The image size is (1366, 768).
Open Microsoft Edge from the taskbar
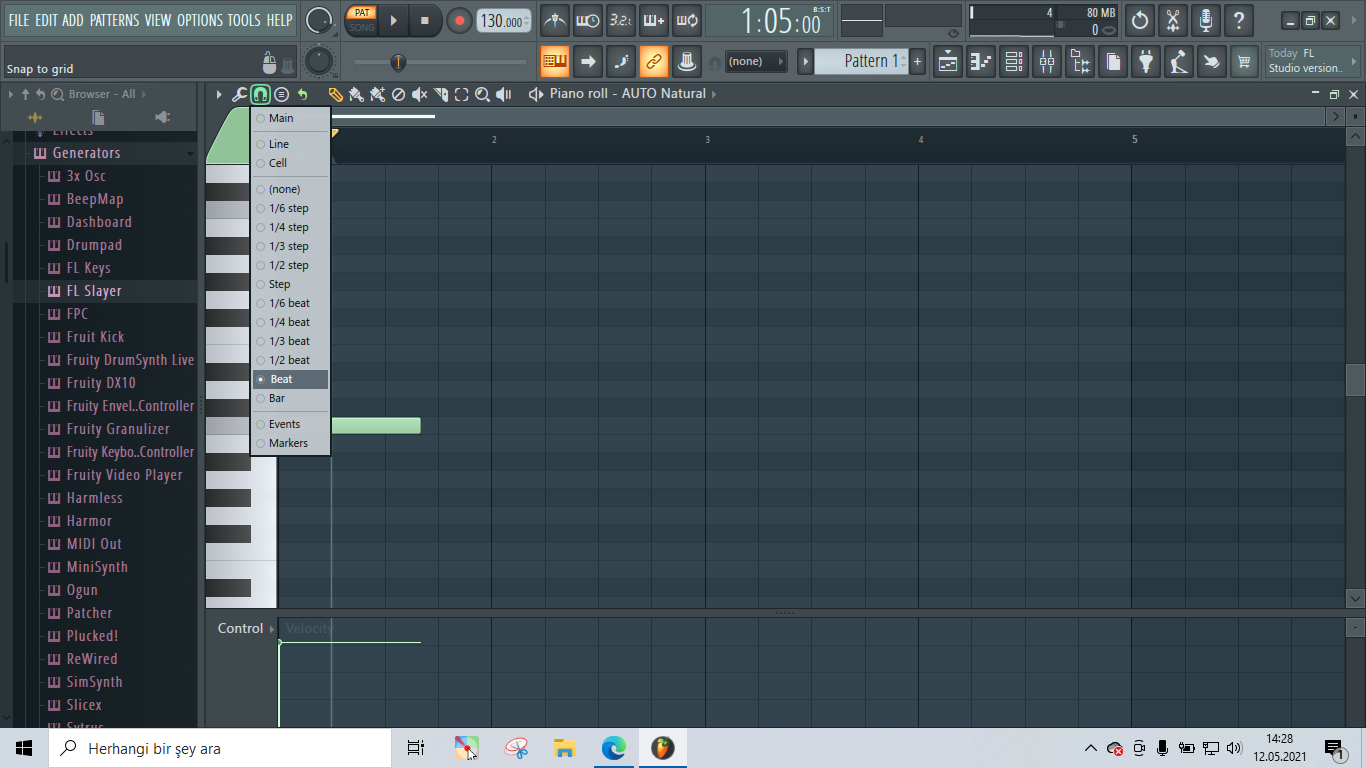click(x=613, y=748)
